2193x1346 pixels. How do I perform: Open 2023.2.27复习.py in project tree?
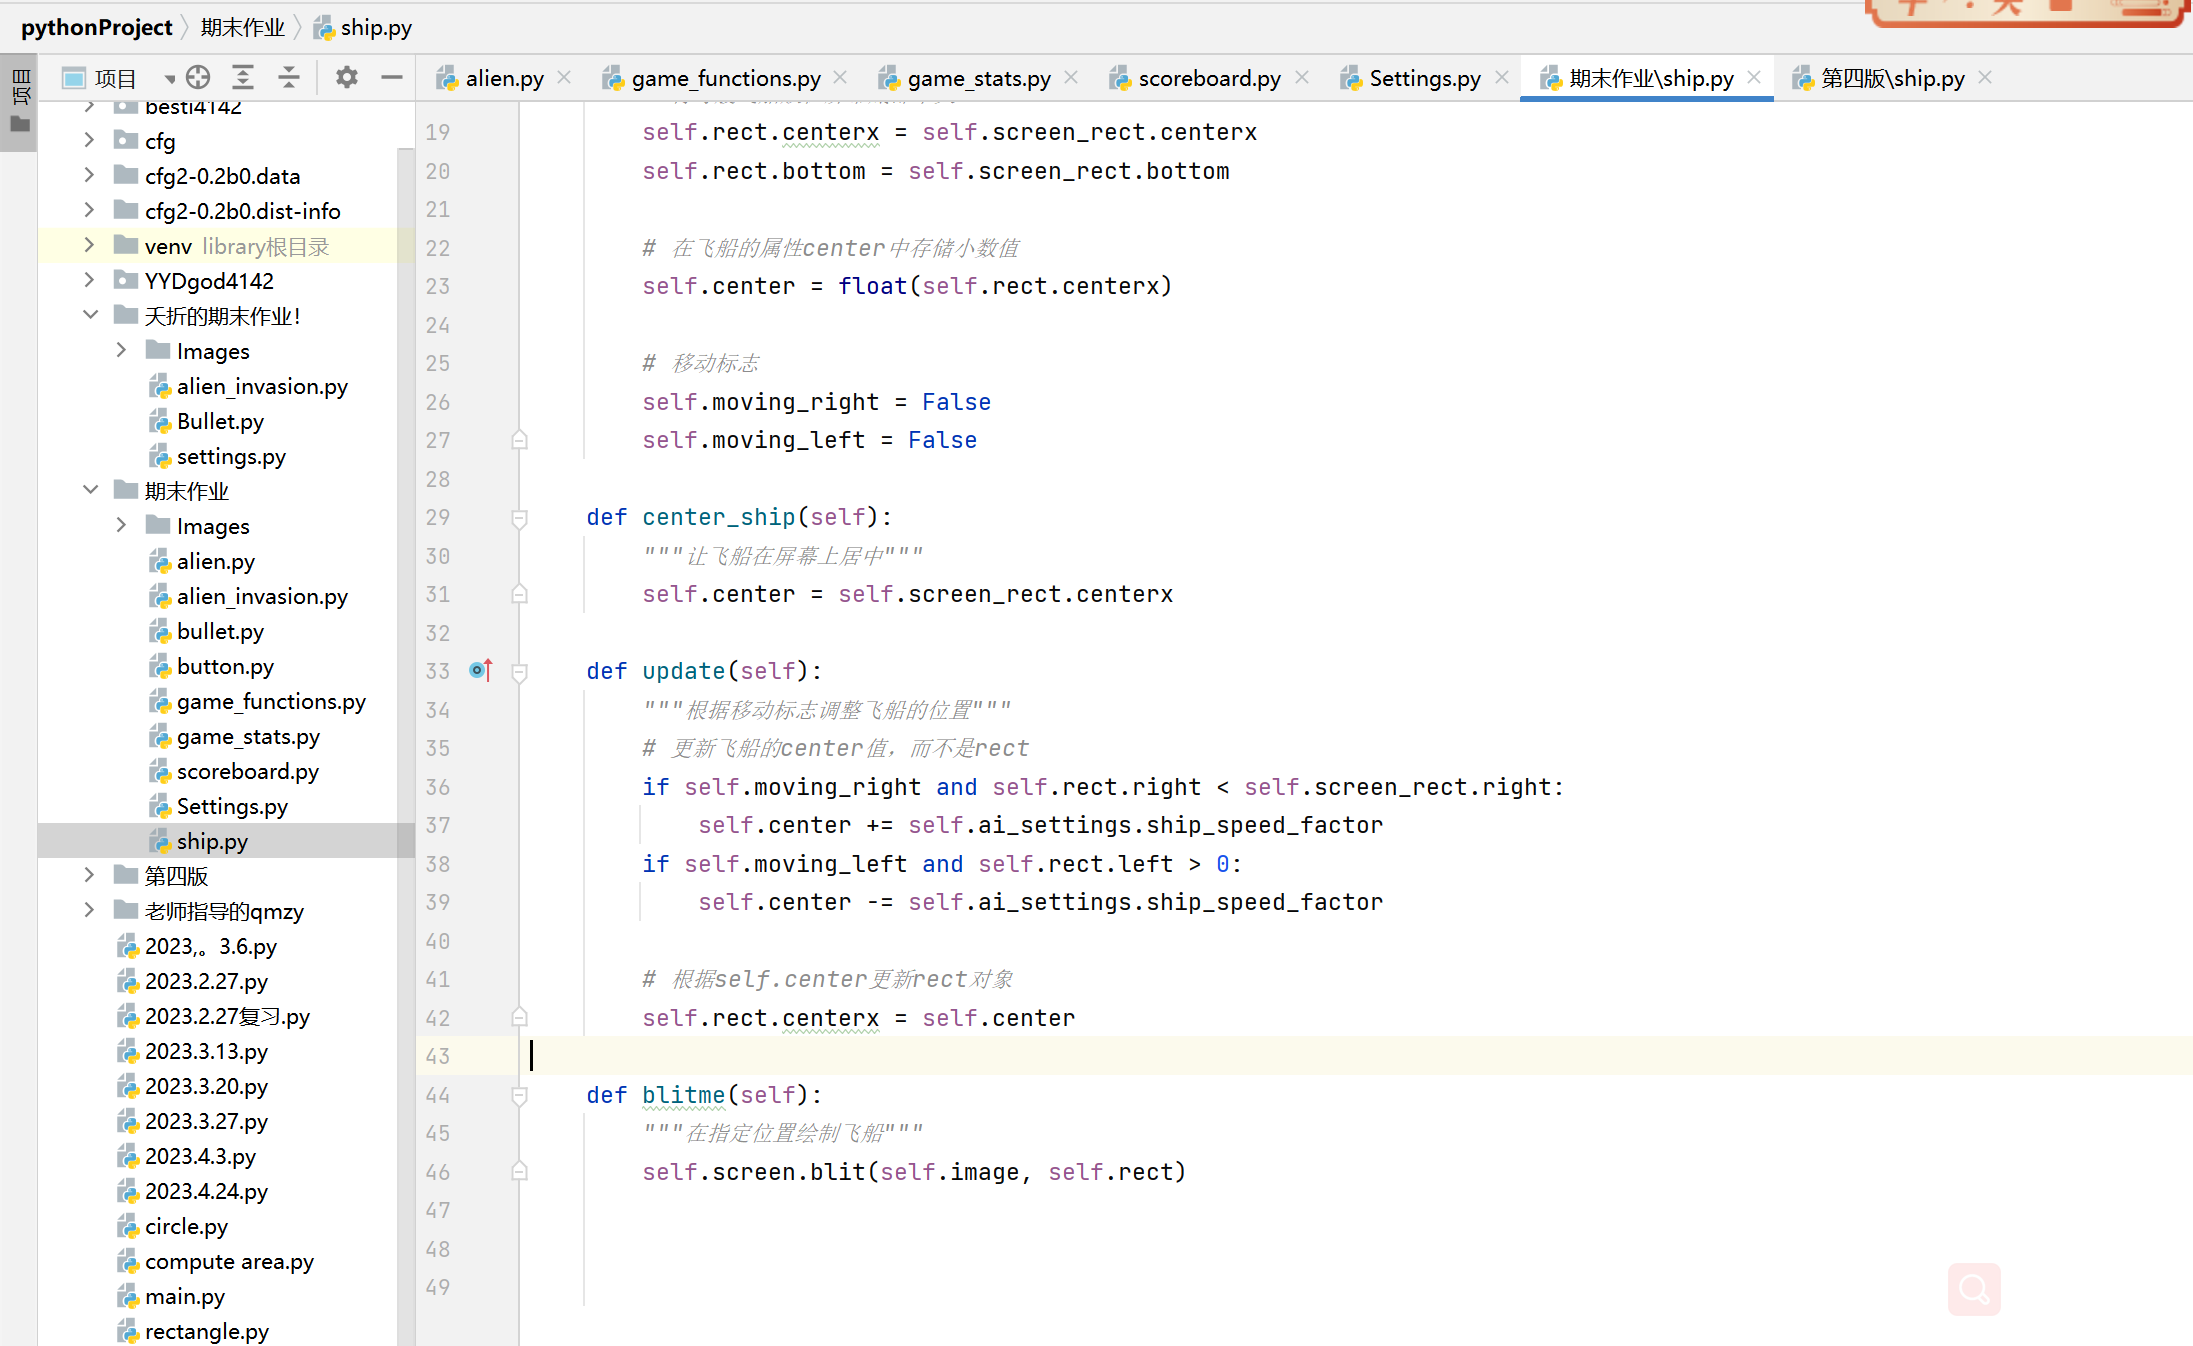coord(227,1016)
